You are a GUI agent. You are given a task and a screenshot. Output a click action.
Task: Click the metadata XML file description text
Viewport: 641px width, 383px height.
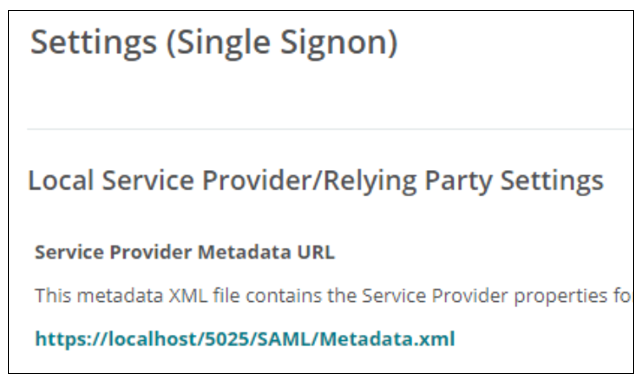point(333,296)
